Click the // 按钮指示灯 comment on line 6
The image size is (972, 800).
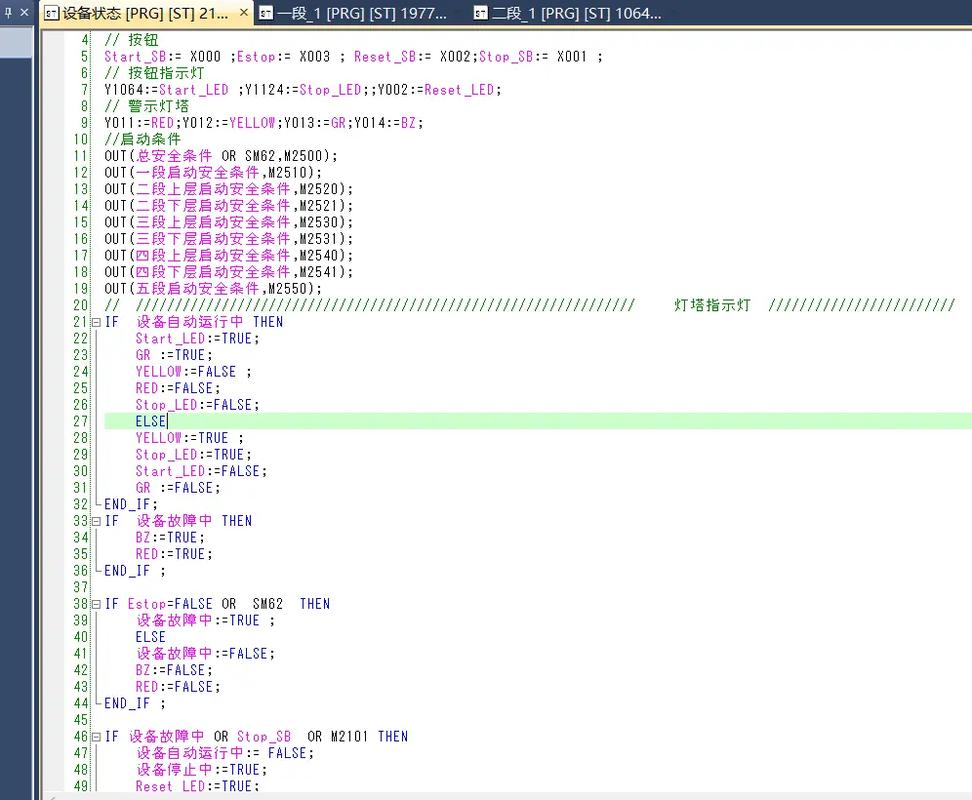coord(154,73)
